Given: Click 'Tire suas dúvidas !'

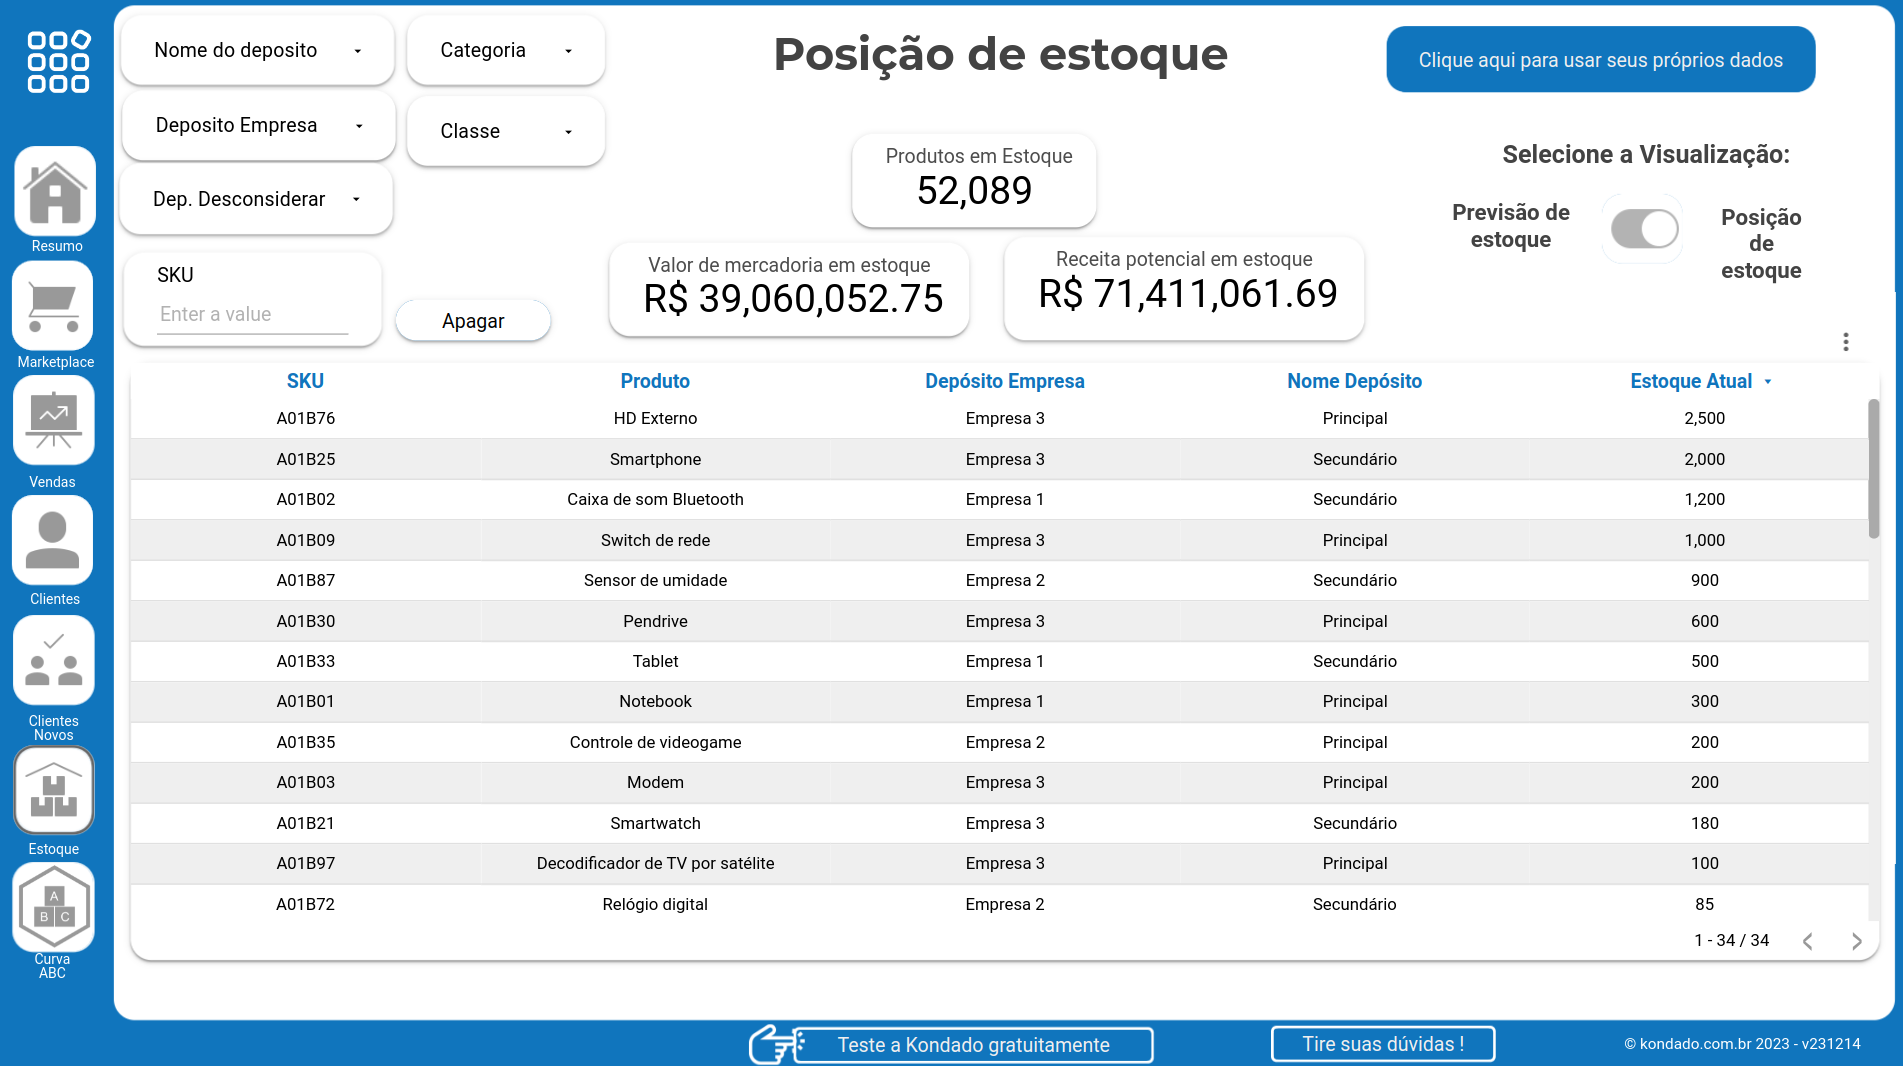Looking at the screenshot, I should (x=1382, y=1043).
